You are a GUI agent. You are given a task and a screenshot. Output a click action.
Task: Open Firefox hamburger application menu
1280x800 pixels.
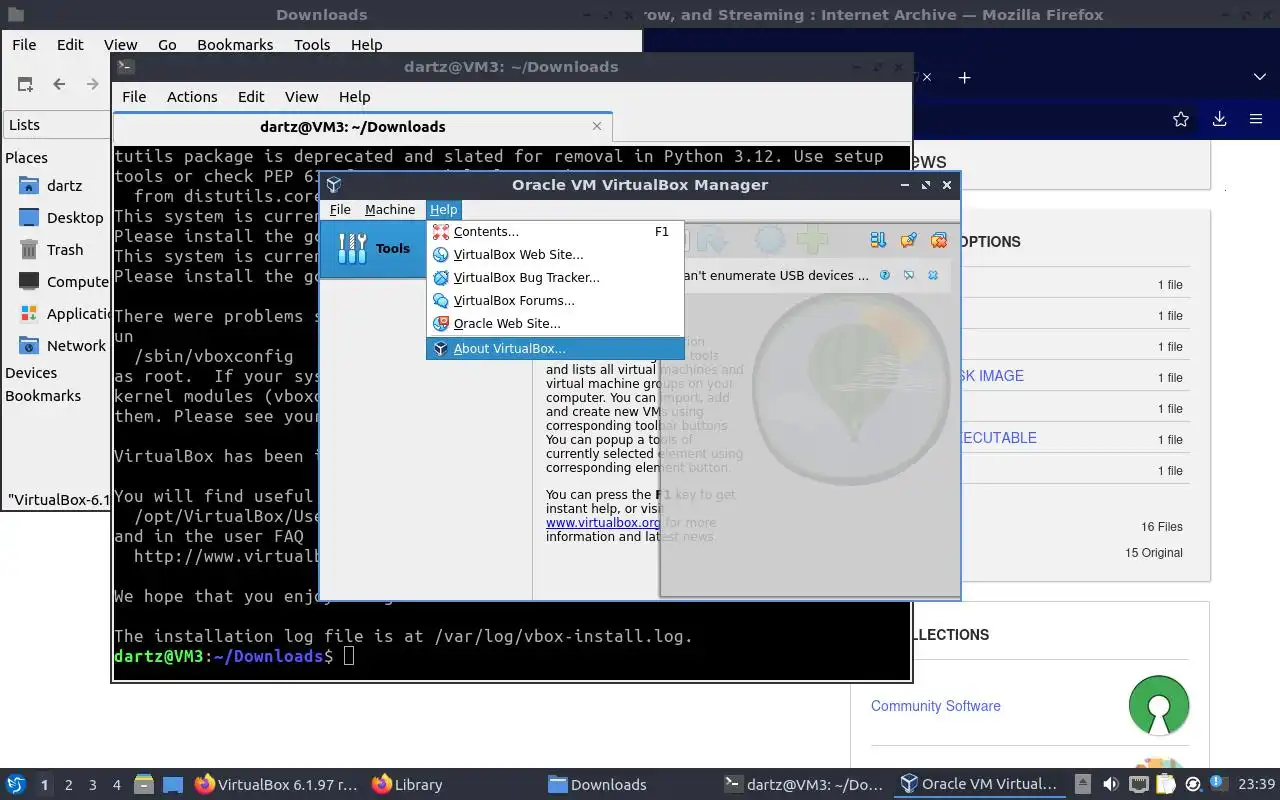click(1256, 119)
